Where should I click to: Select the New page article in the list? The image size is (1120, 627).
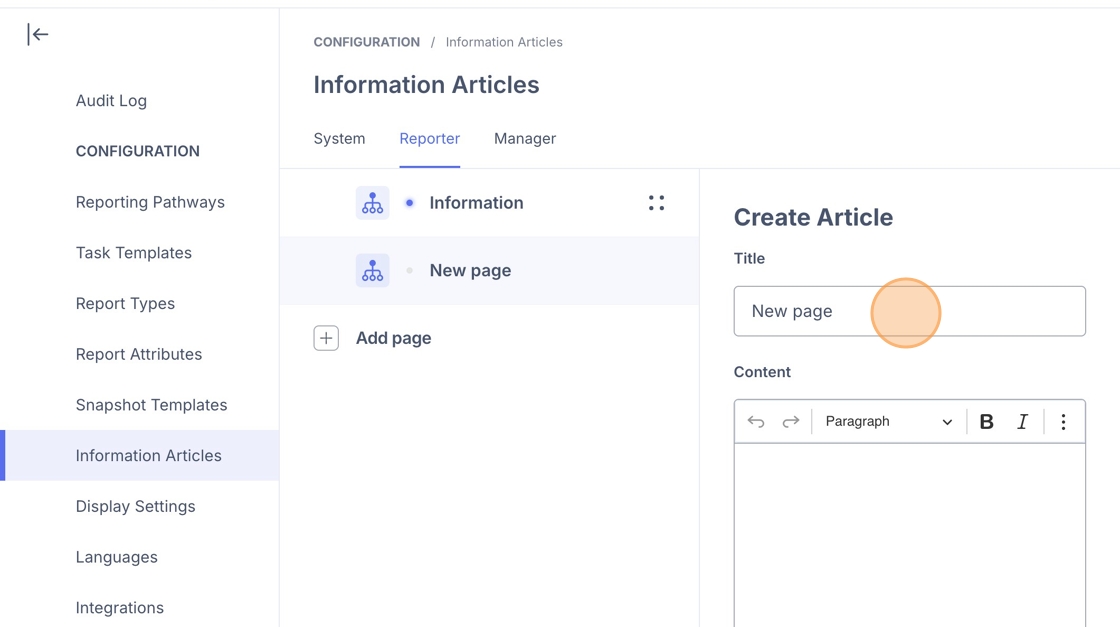pyautogui.click(x=489, y=271)
